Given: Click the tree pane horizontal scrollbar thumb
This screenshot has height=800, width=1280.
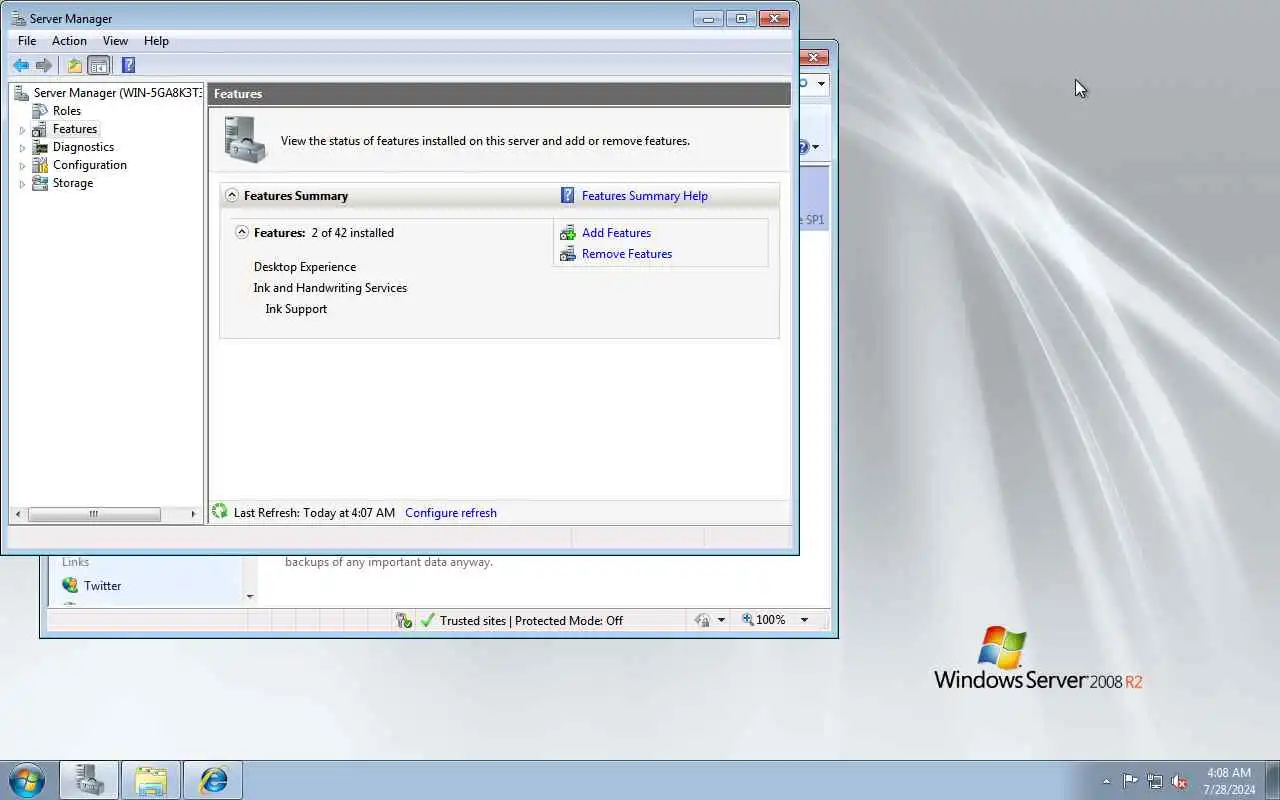Looking at the screenshot, I should pos(94,514).
